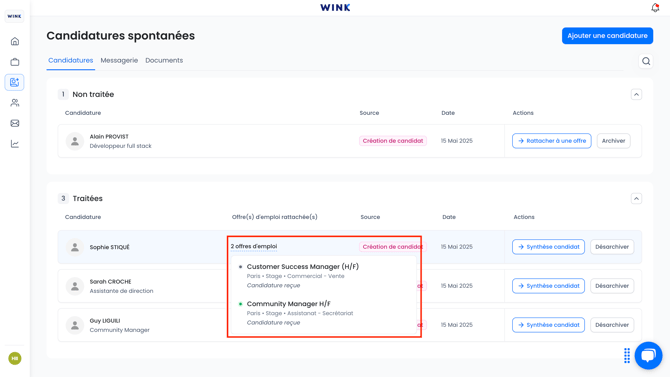Open the mail envelope sidebar icon

pos(15,123)
